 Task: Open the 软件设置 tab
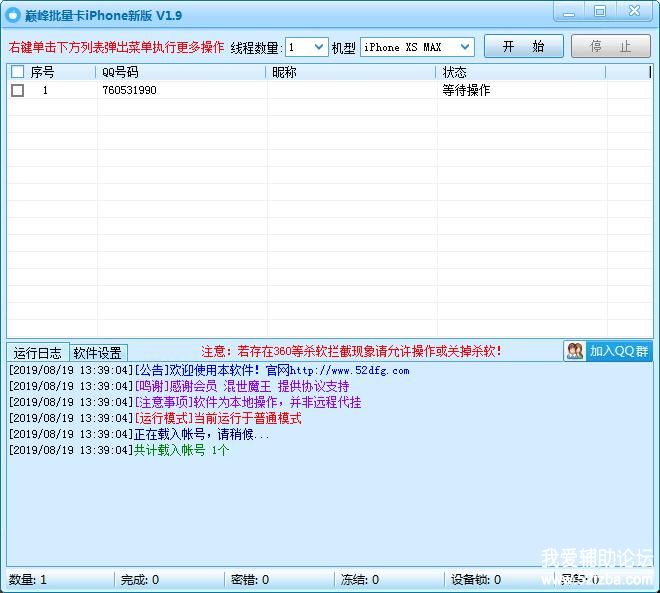(97, 353)
